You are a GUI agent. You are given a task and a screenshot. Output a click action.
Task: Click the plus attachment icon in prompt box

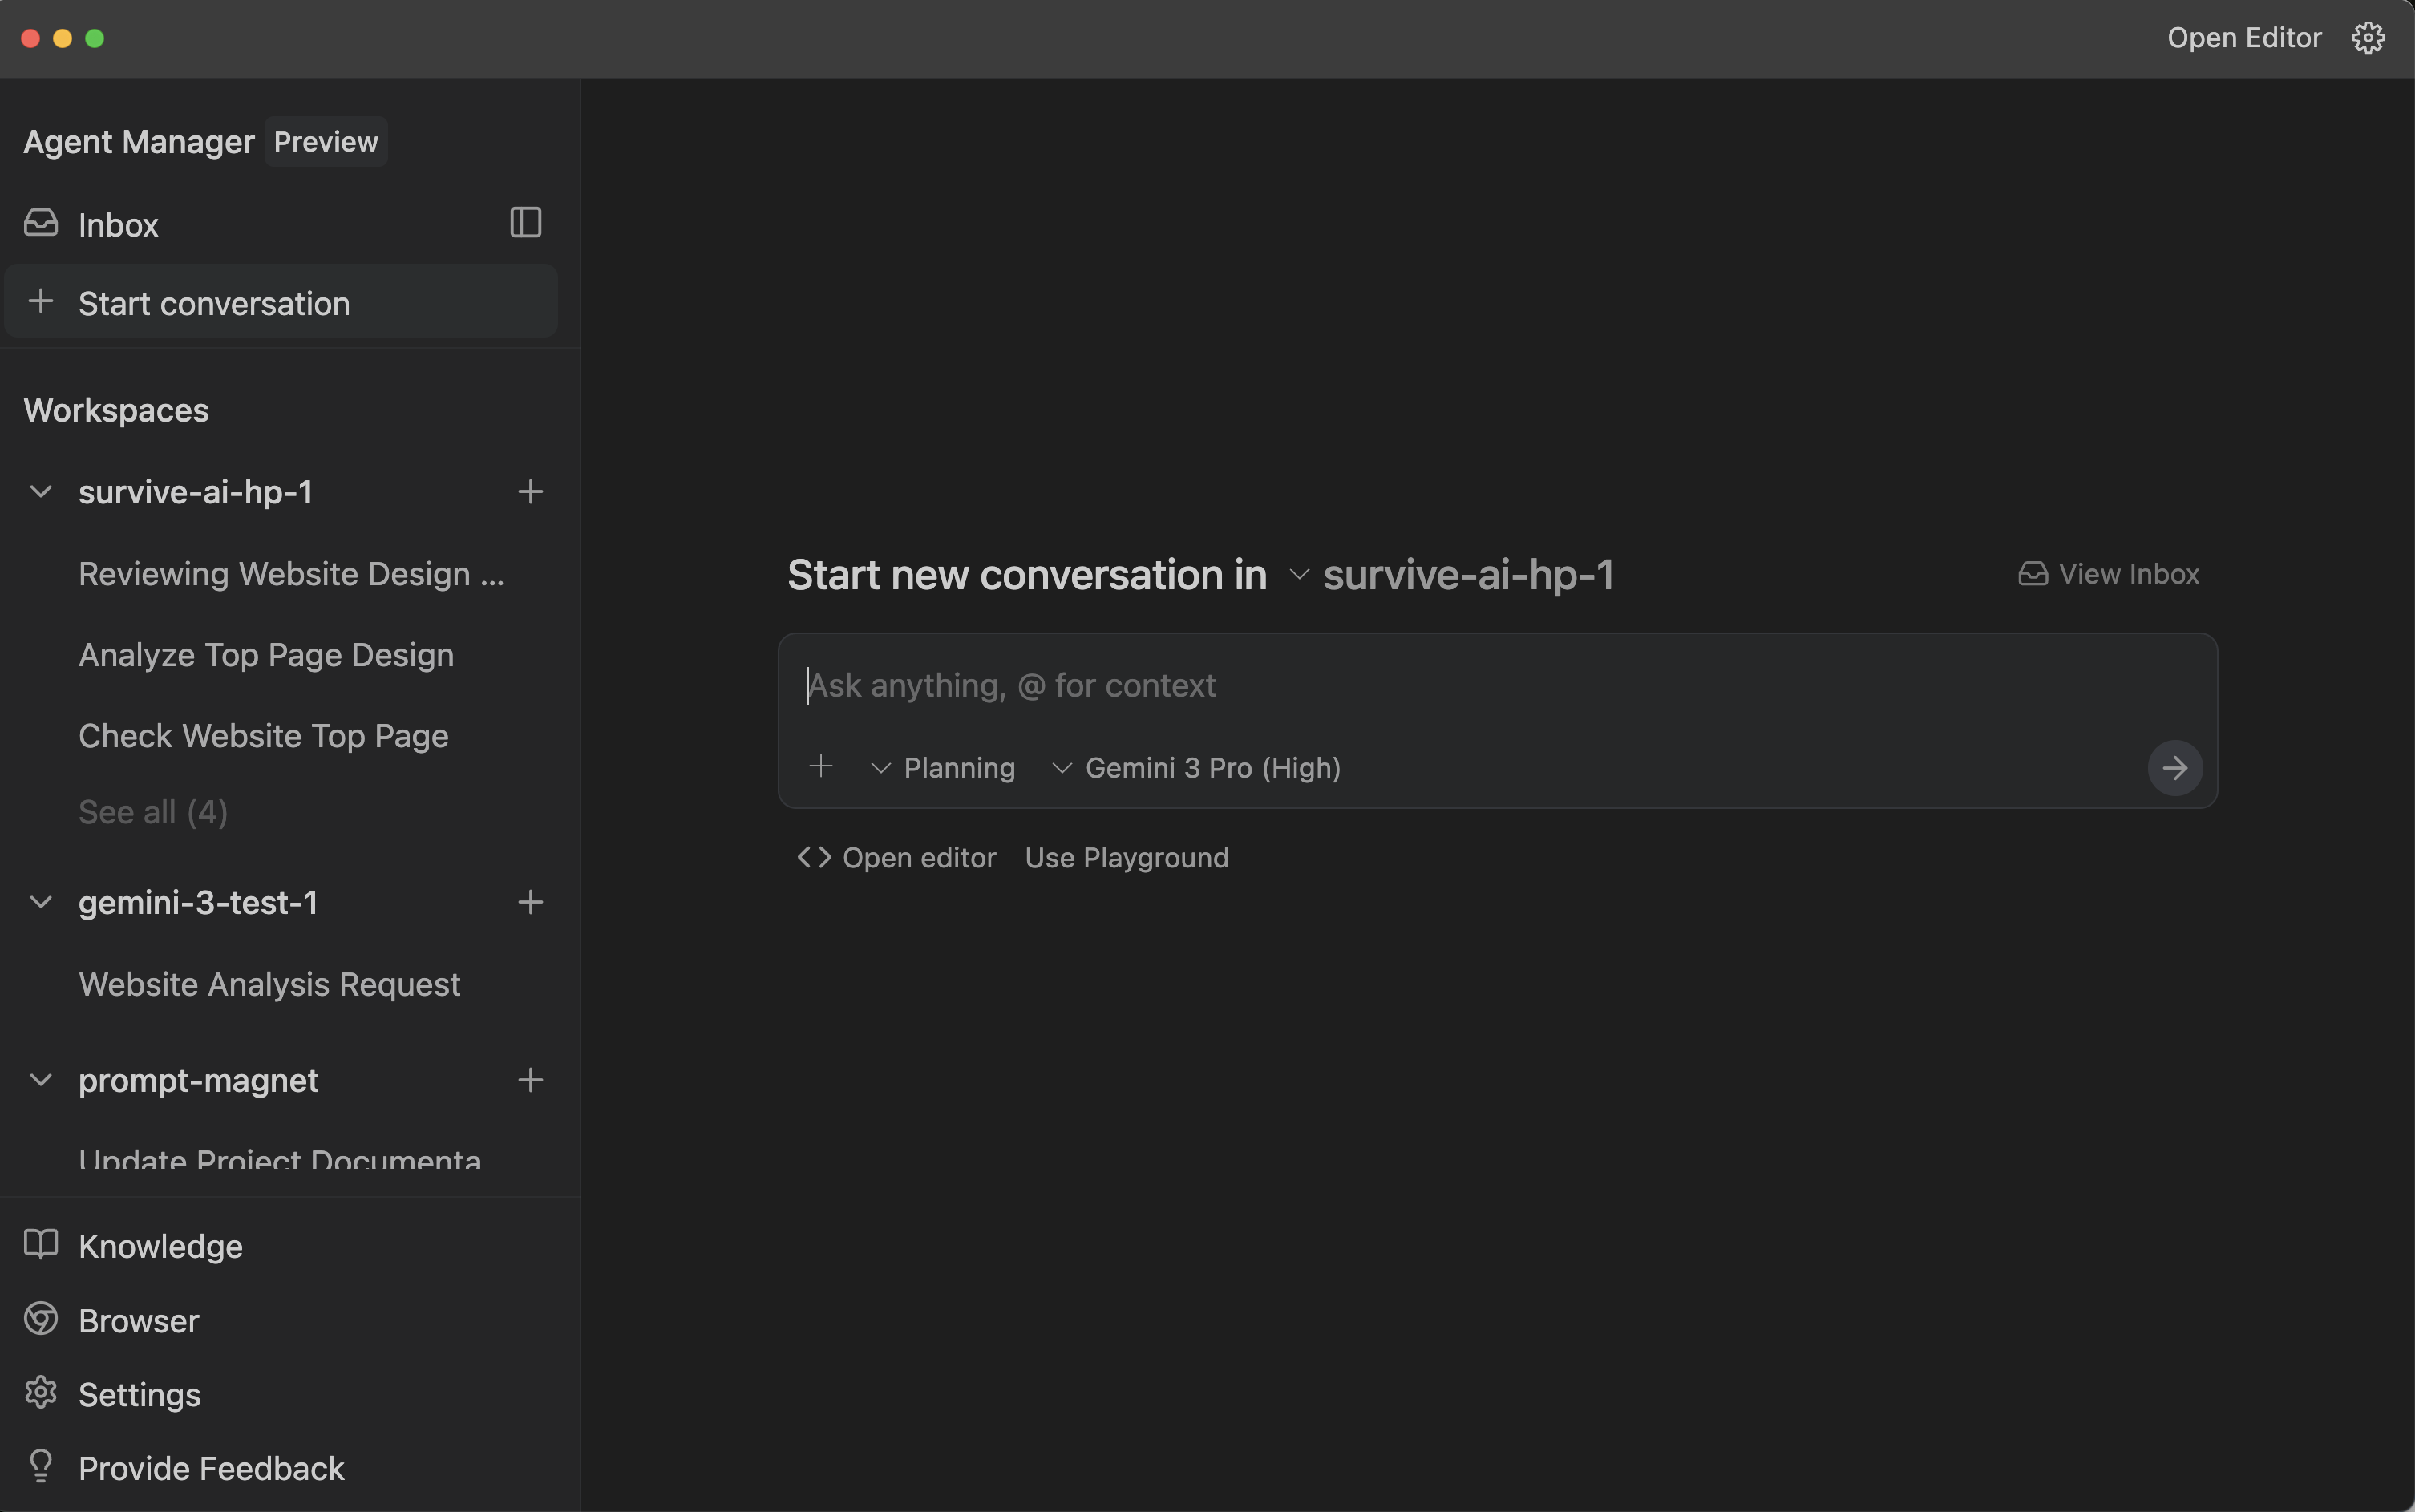click(x=820, y=767)
